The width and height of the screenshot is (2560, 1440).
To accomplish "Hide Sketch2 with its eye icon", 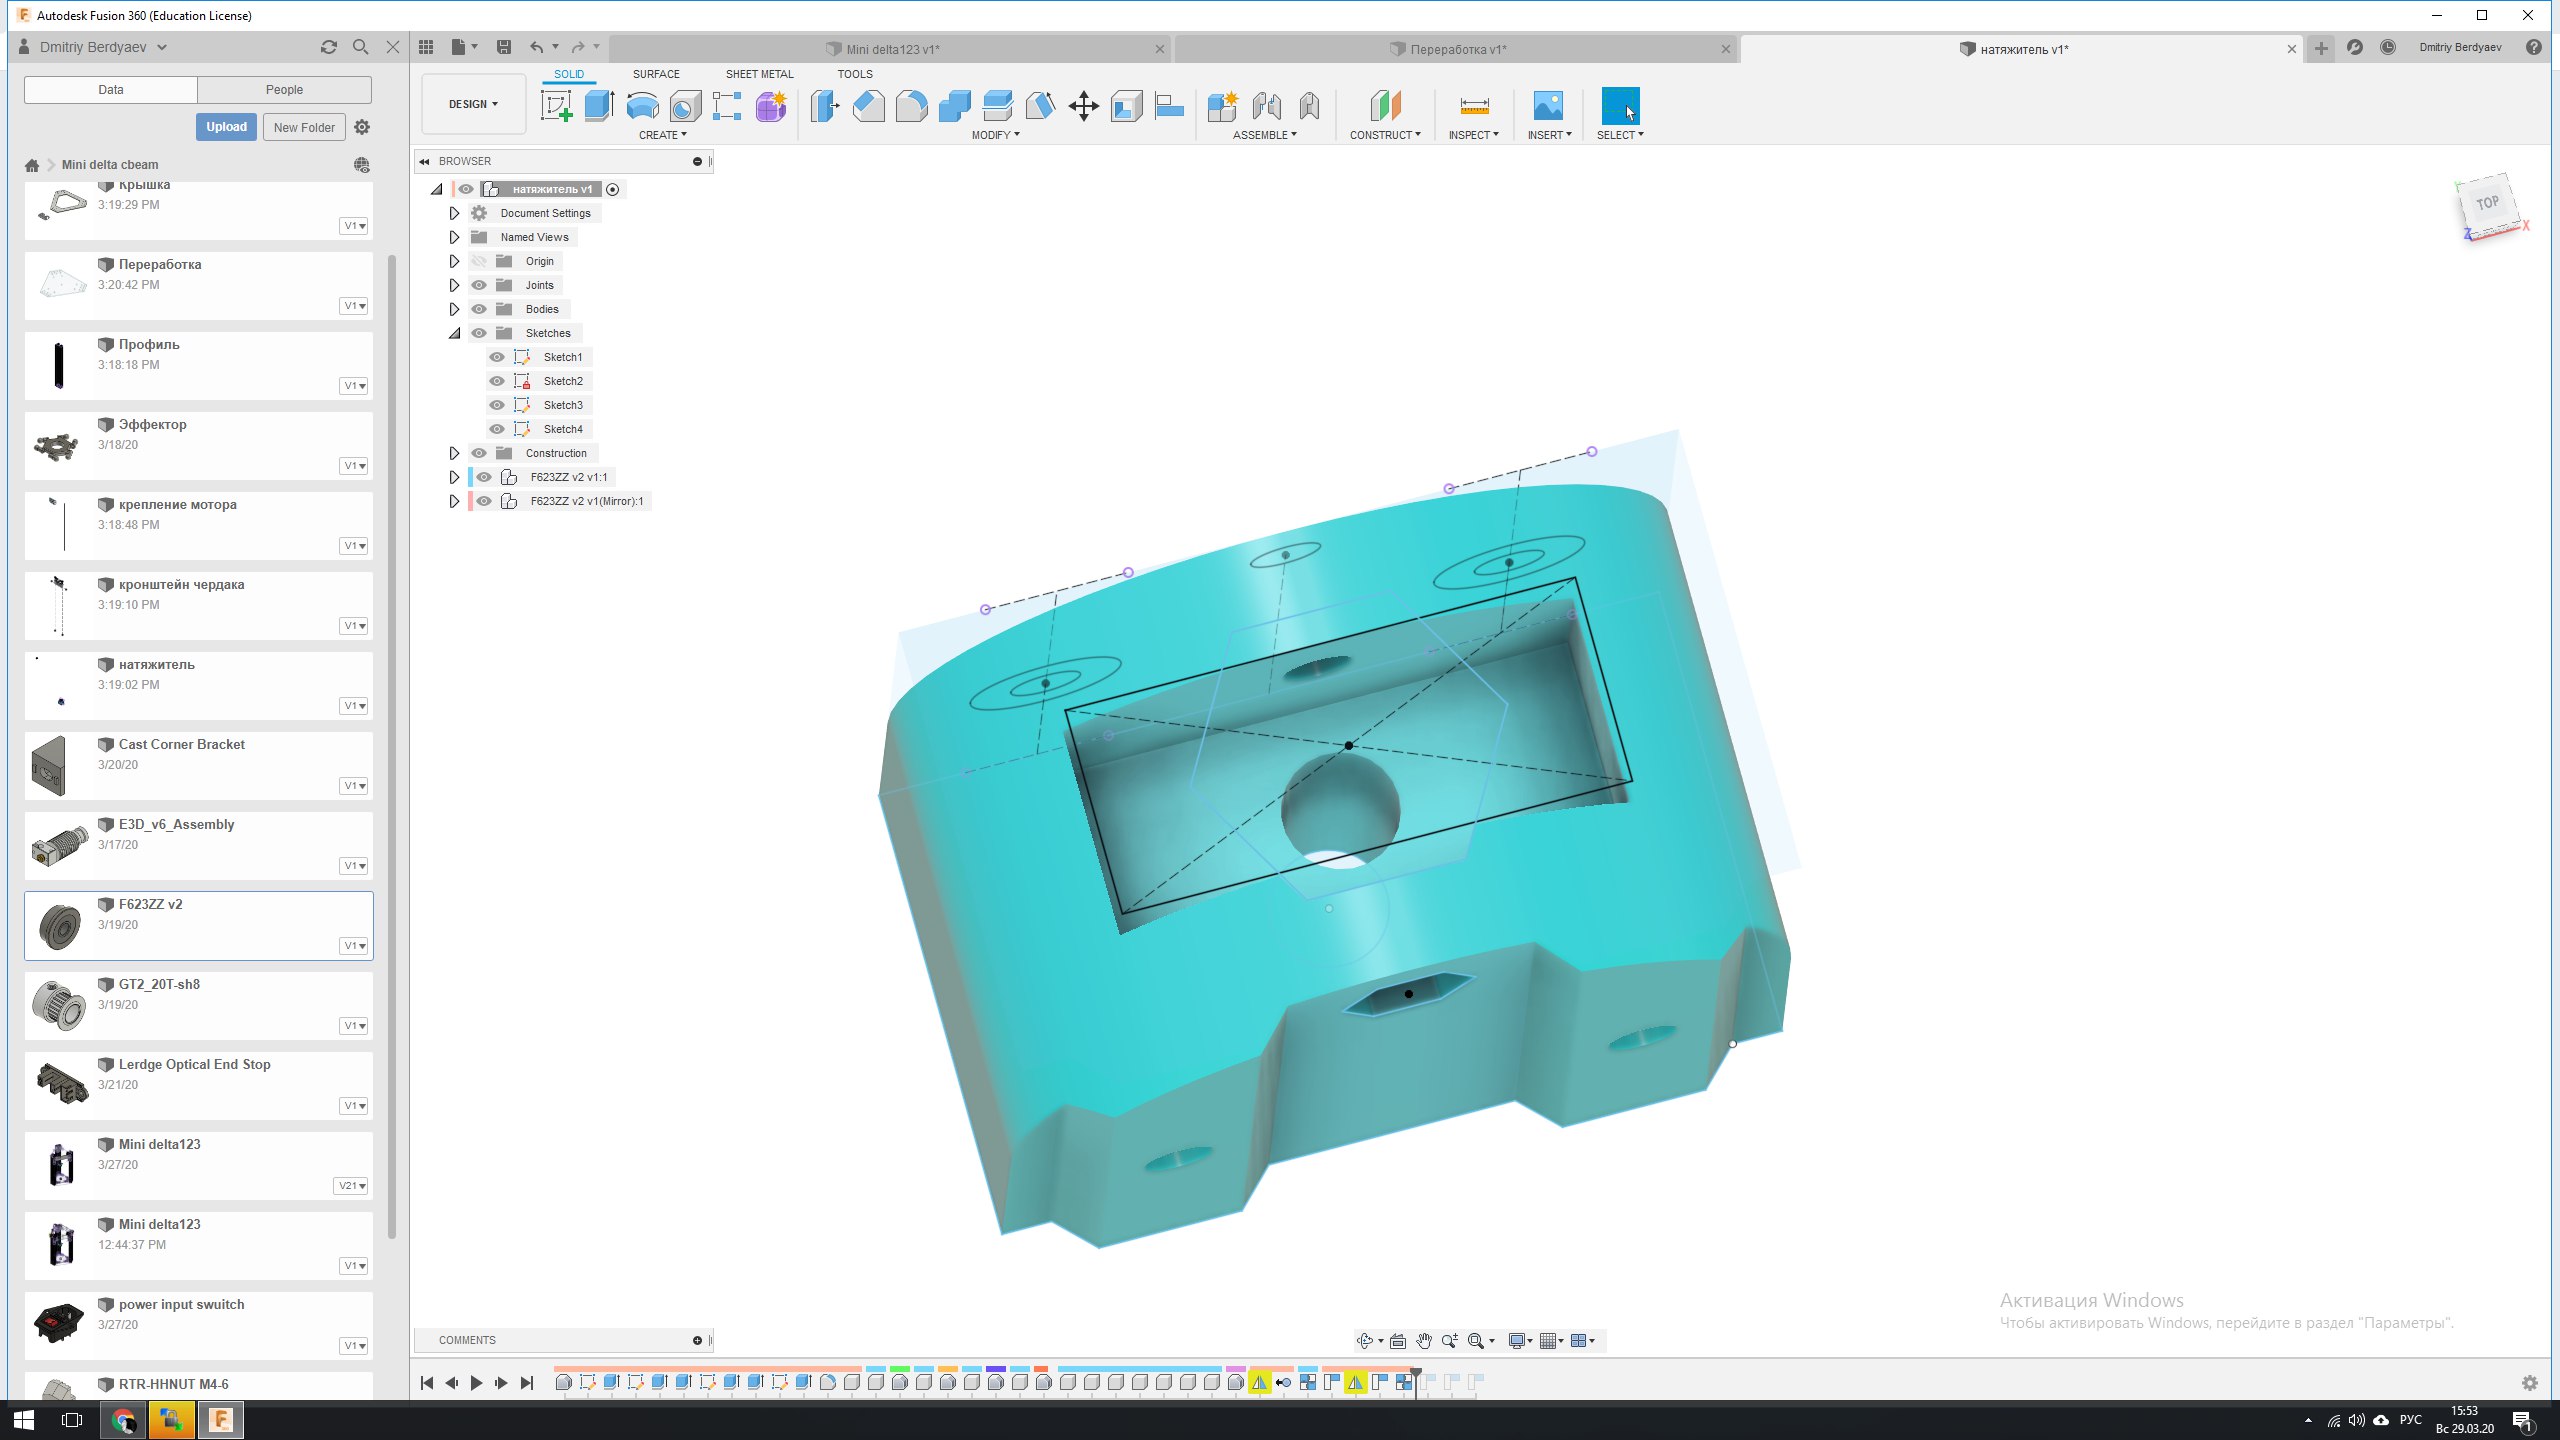I will pyautogui.click(x=497, y=381).
